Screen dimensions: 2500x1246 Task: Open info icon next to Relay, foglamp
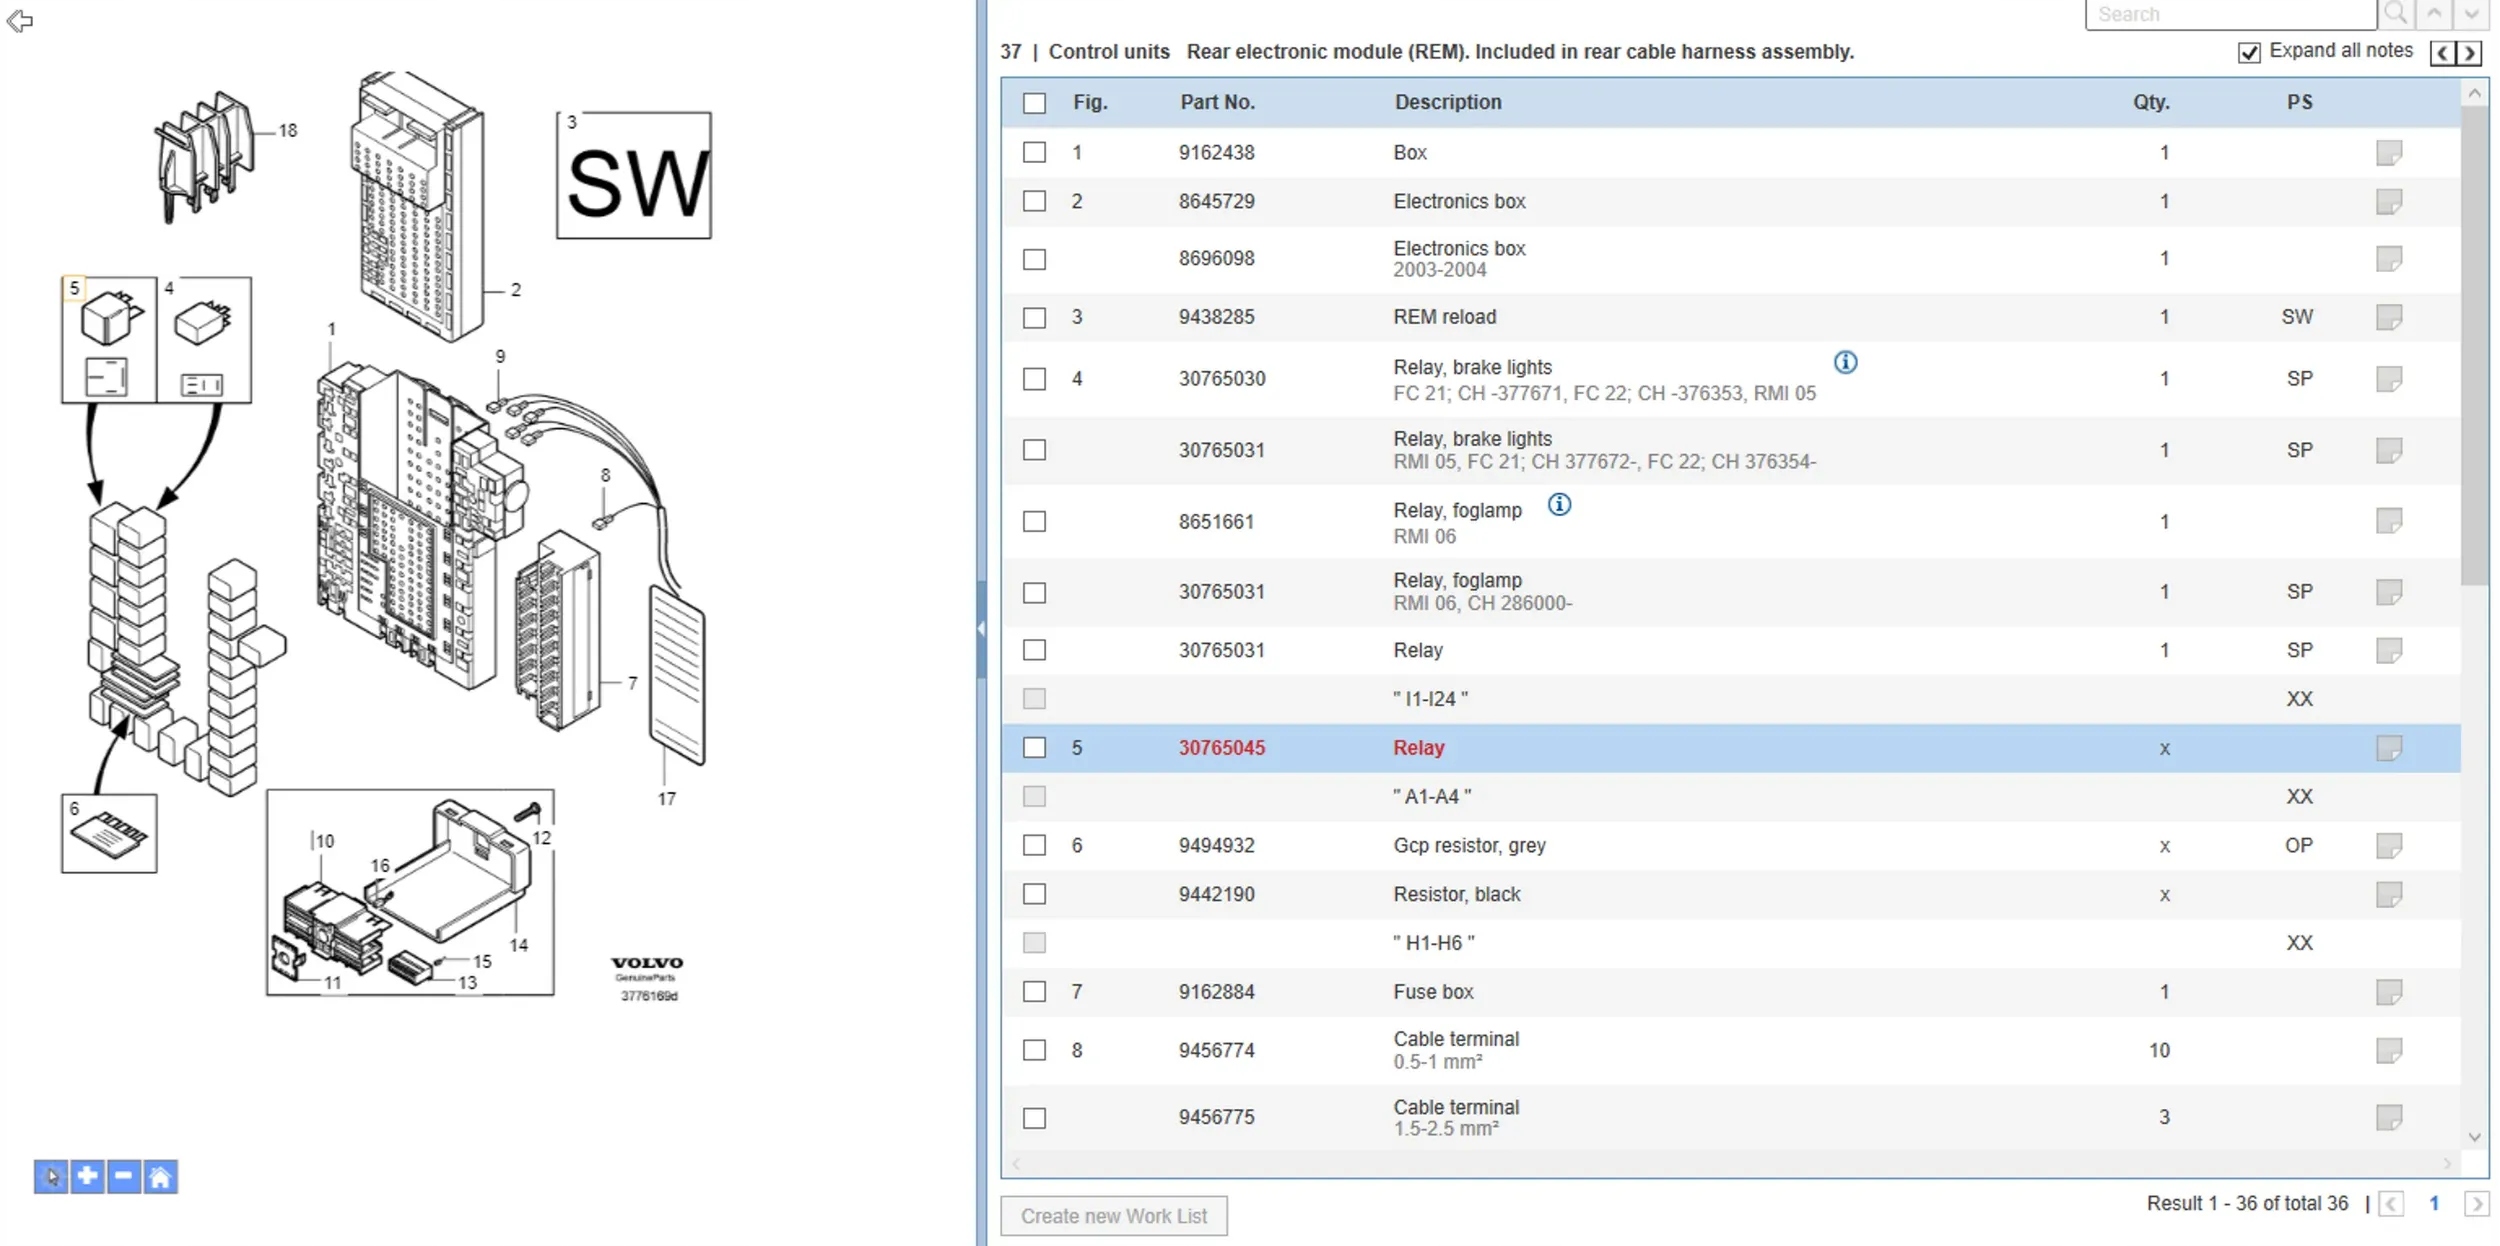pyautogui.click(x=1559, y=505)
